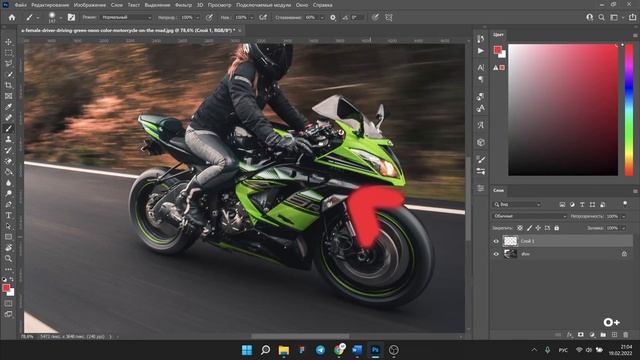Expand layer opacity dropdown in Layers panel

pos(623,216)
